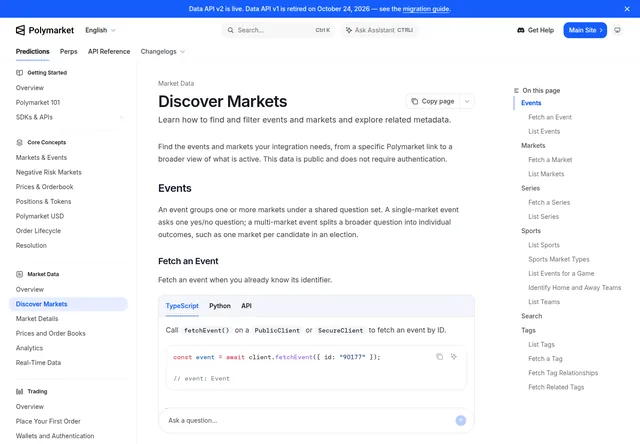Ask AI about the code via sparkle icon
Screen dimensions: 640x444
click(453, 357)
